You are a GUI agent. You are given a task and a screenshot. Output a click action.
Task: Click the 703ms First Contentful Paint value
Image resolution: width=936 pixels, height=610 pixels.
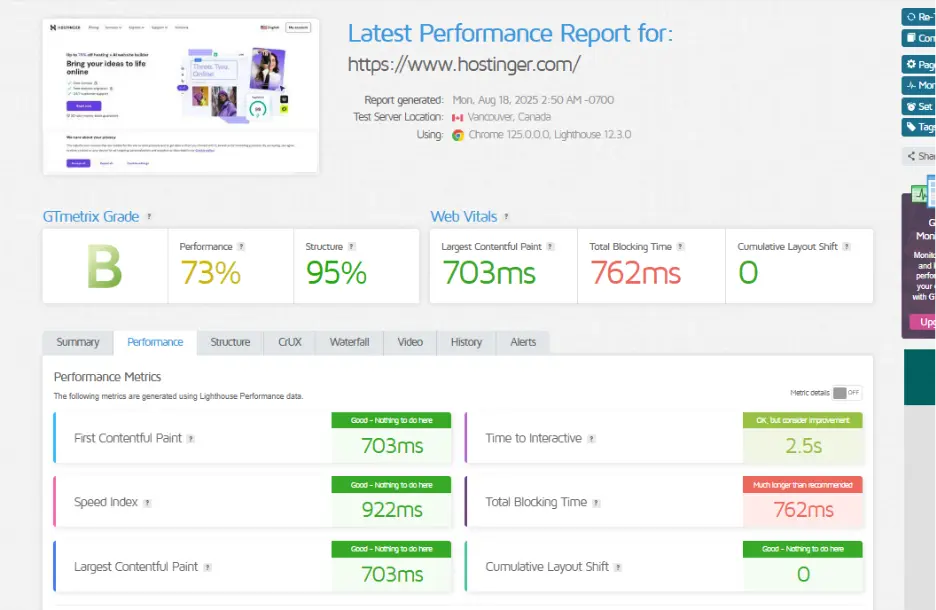pyautogui.click(x=392, y=446)
